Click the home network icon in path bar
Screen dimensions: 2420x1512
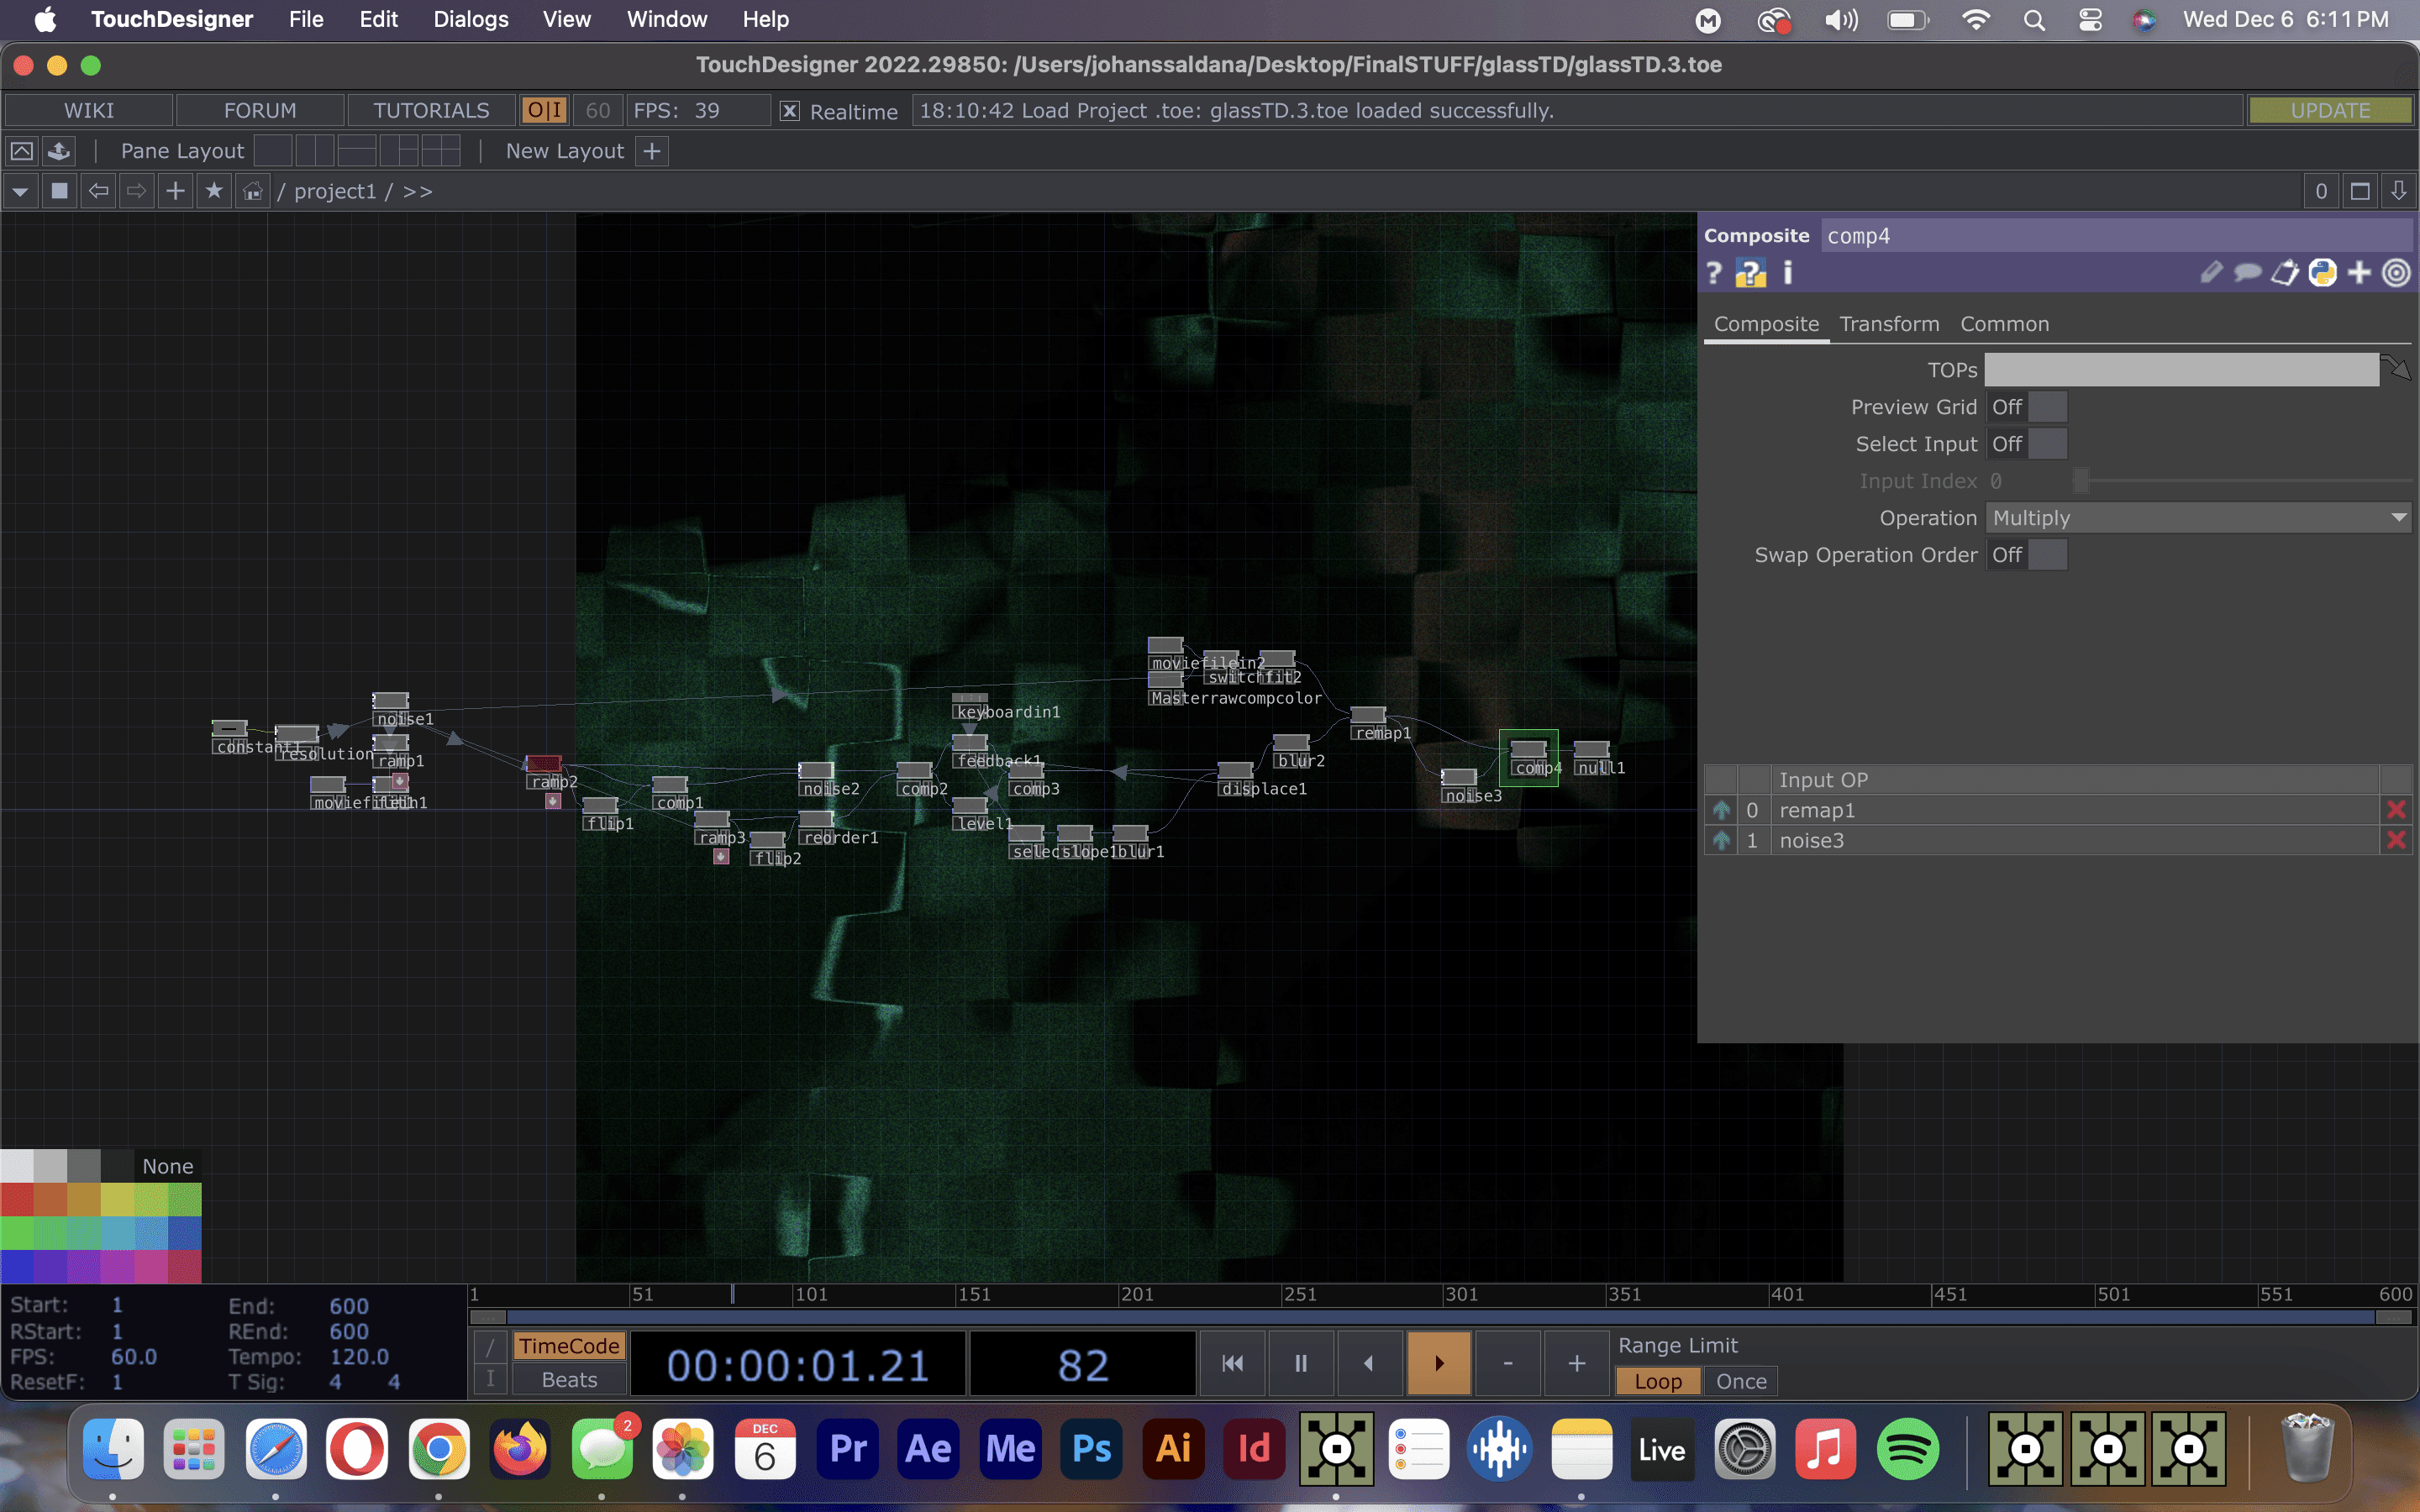coord(253,191)
